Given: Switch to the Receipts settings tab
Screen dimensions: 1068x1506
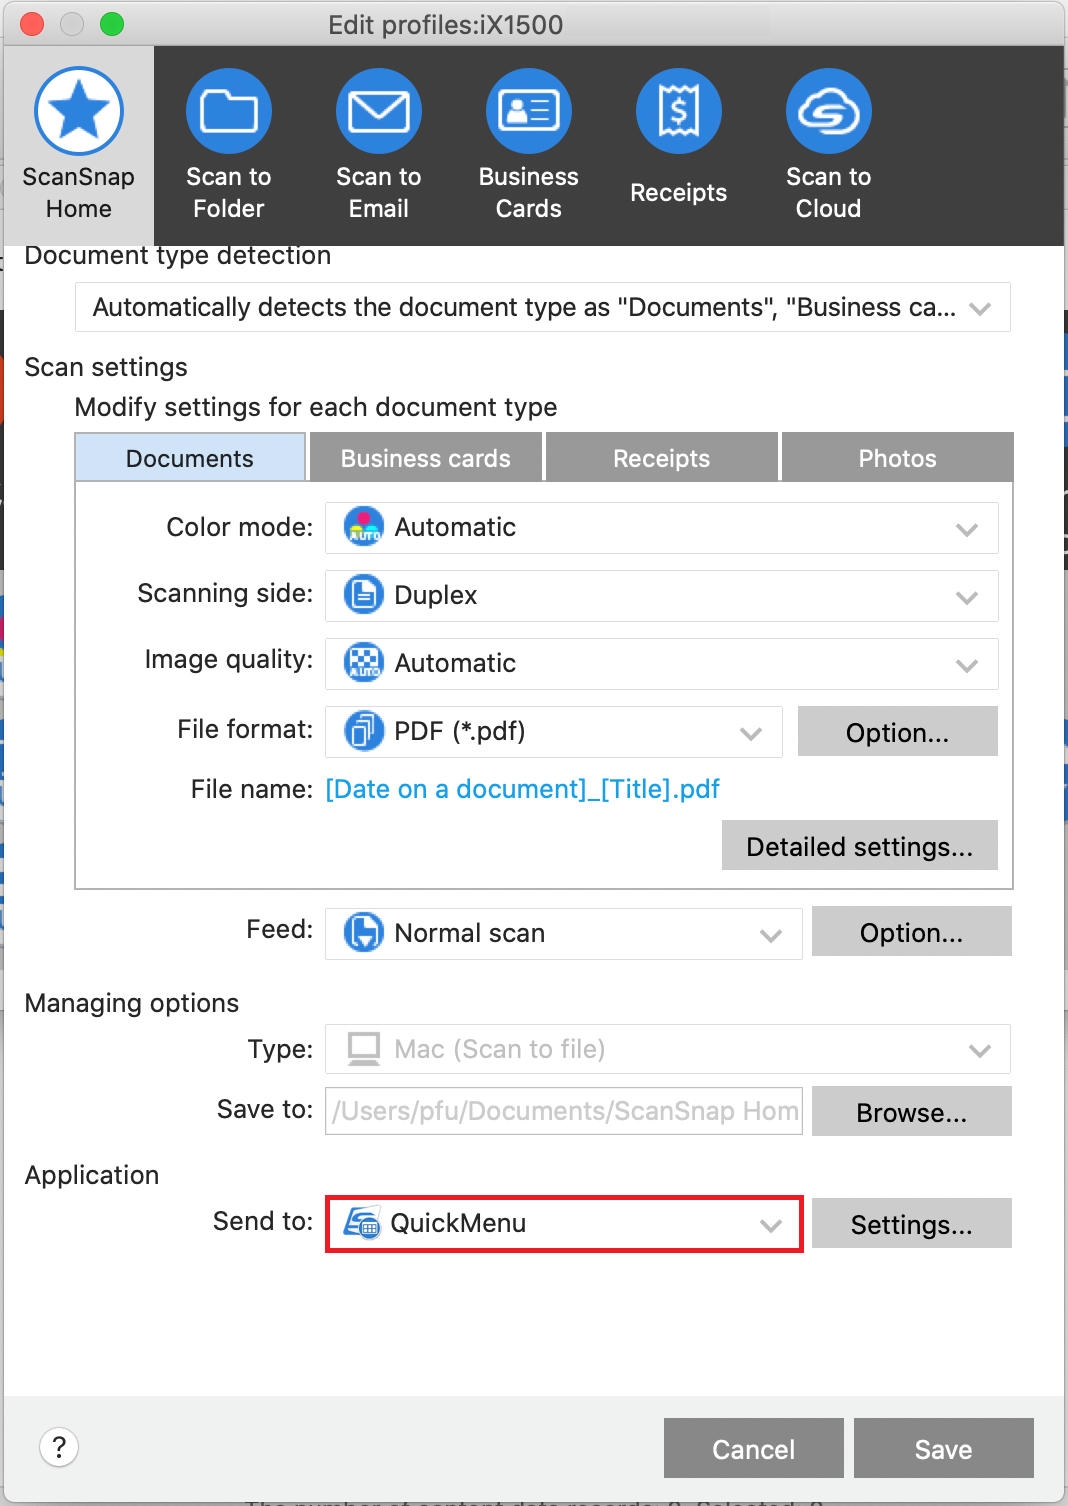Looking at the screenshot, I should [x=662, y=458].
